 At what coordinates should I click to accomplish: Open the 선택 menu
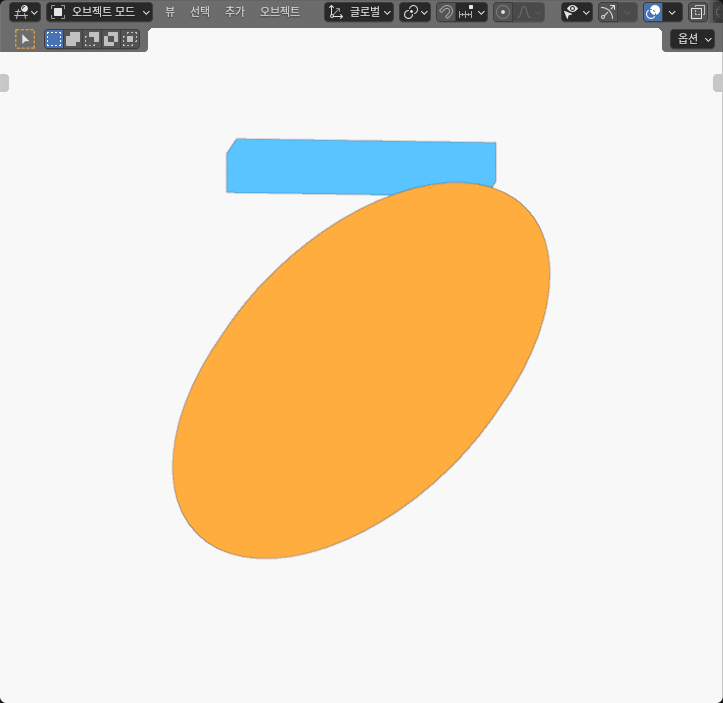tap(200, 12)
